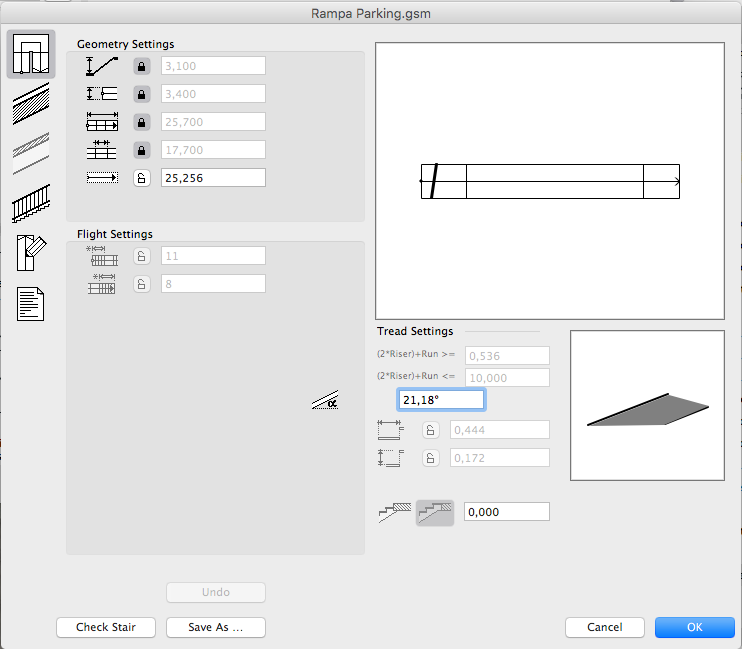The width and height of the screenshot is (742, 649).
Task: Toggle the lock for the 3,400 width field
Action: 141,94
